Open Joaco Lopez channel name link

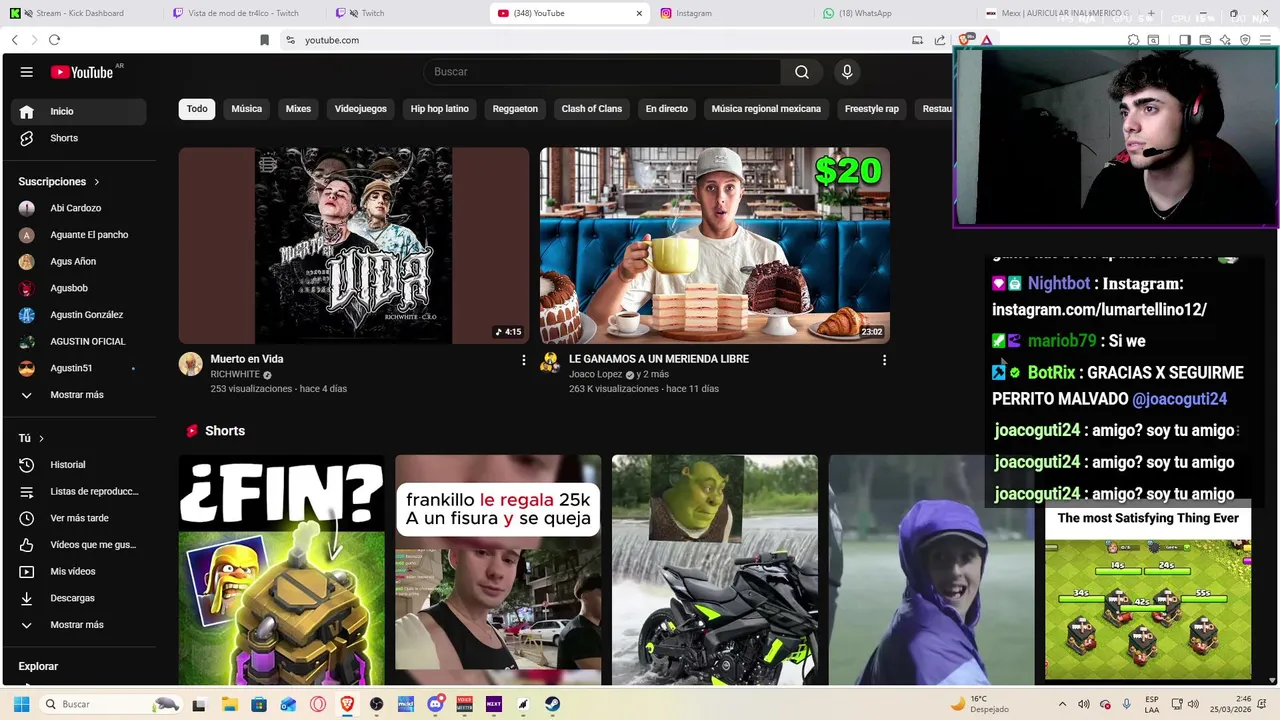coord(595,374)
